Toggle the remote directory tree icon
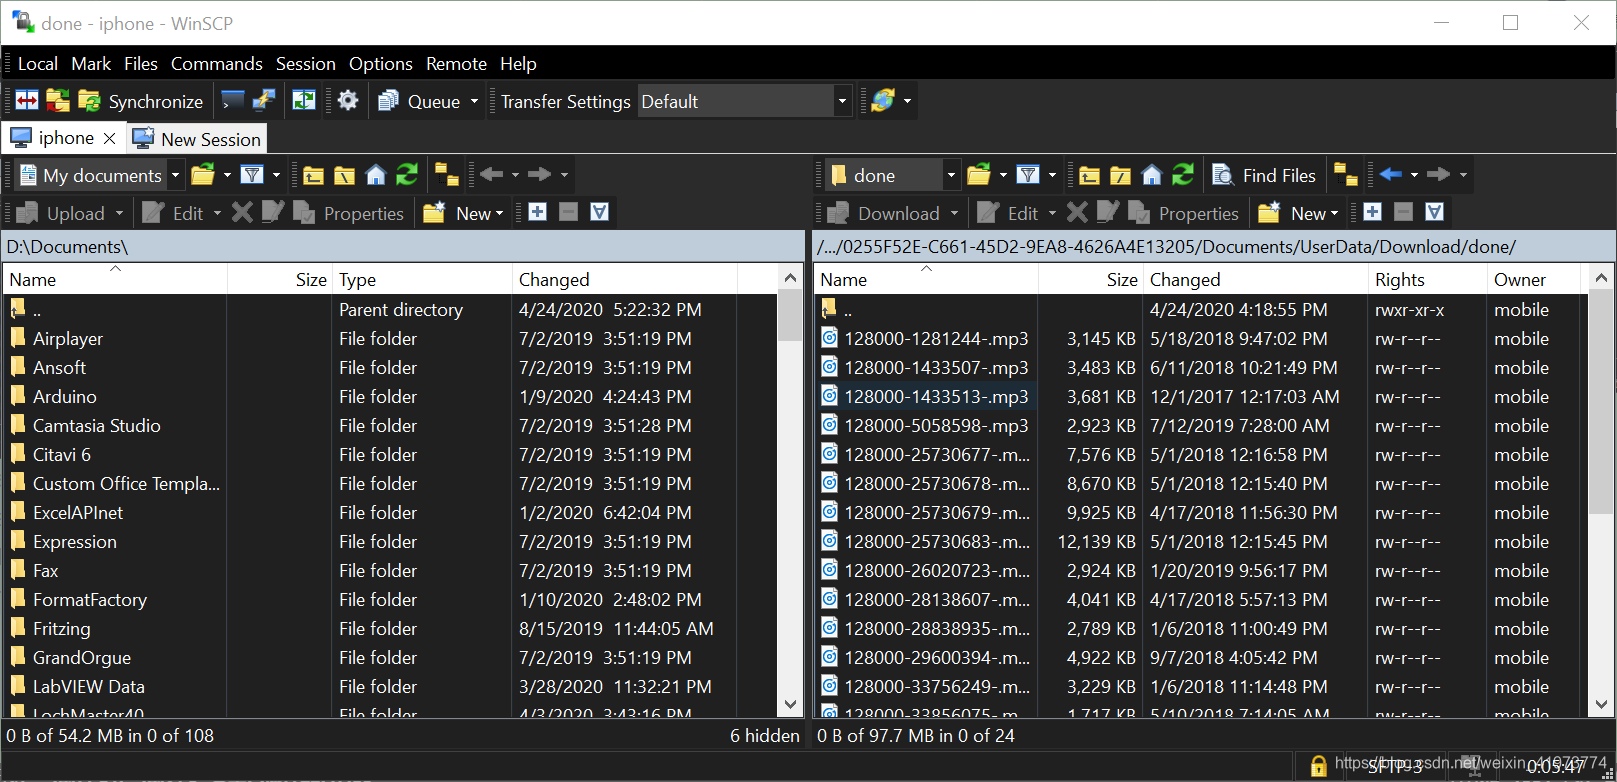Screen dimensions: 1617x782 pos(1346,175)
